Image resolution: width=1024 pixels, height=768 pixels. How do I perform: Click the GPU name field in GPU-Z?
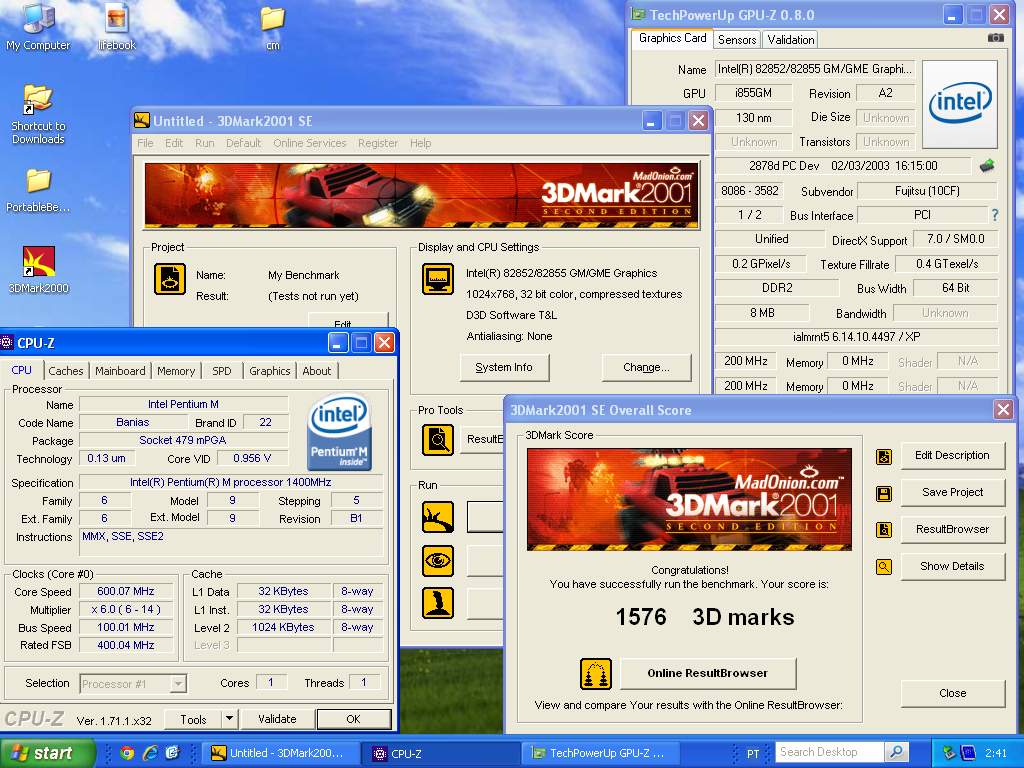coord(815,69)
